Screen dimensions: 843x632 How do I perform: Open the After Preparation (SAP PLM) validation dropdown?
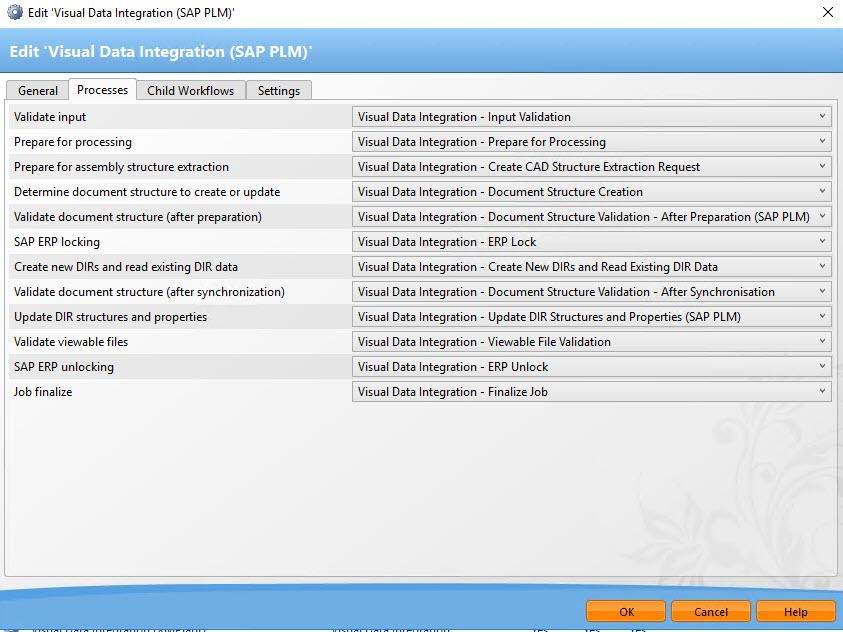pos(592,217)
